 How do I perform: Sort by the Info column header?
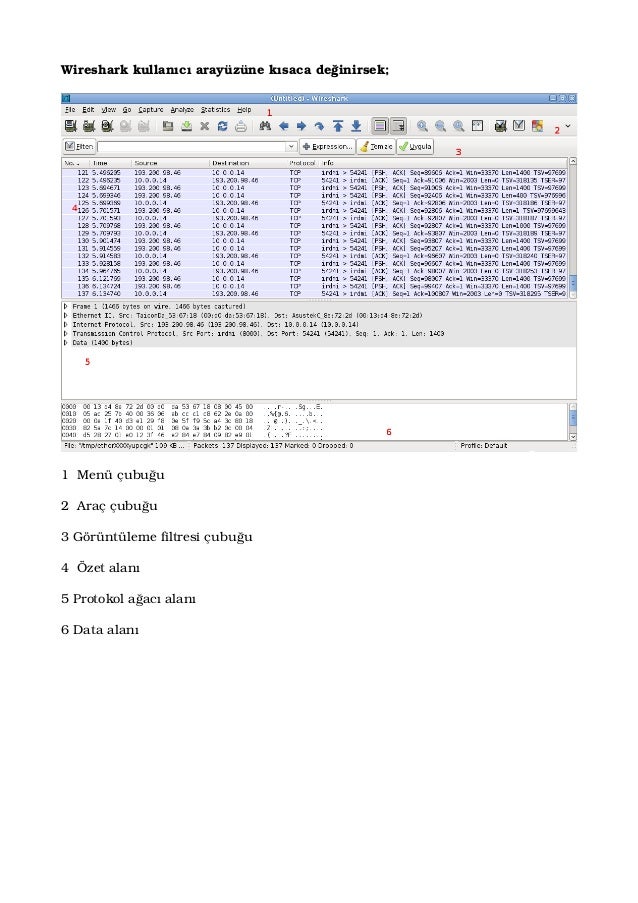coord(444,163)
